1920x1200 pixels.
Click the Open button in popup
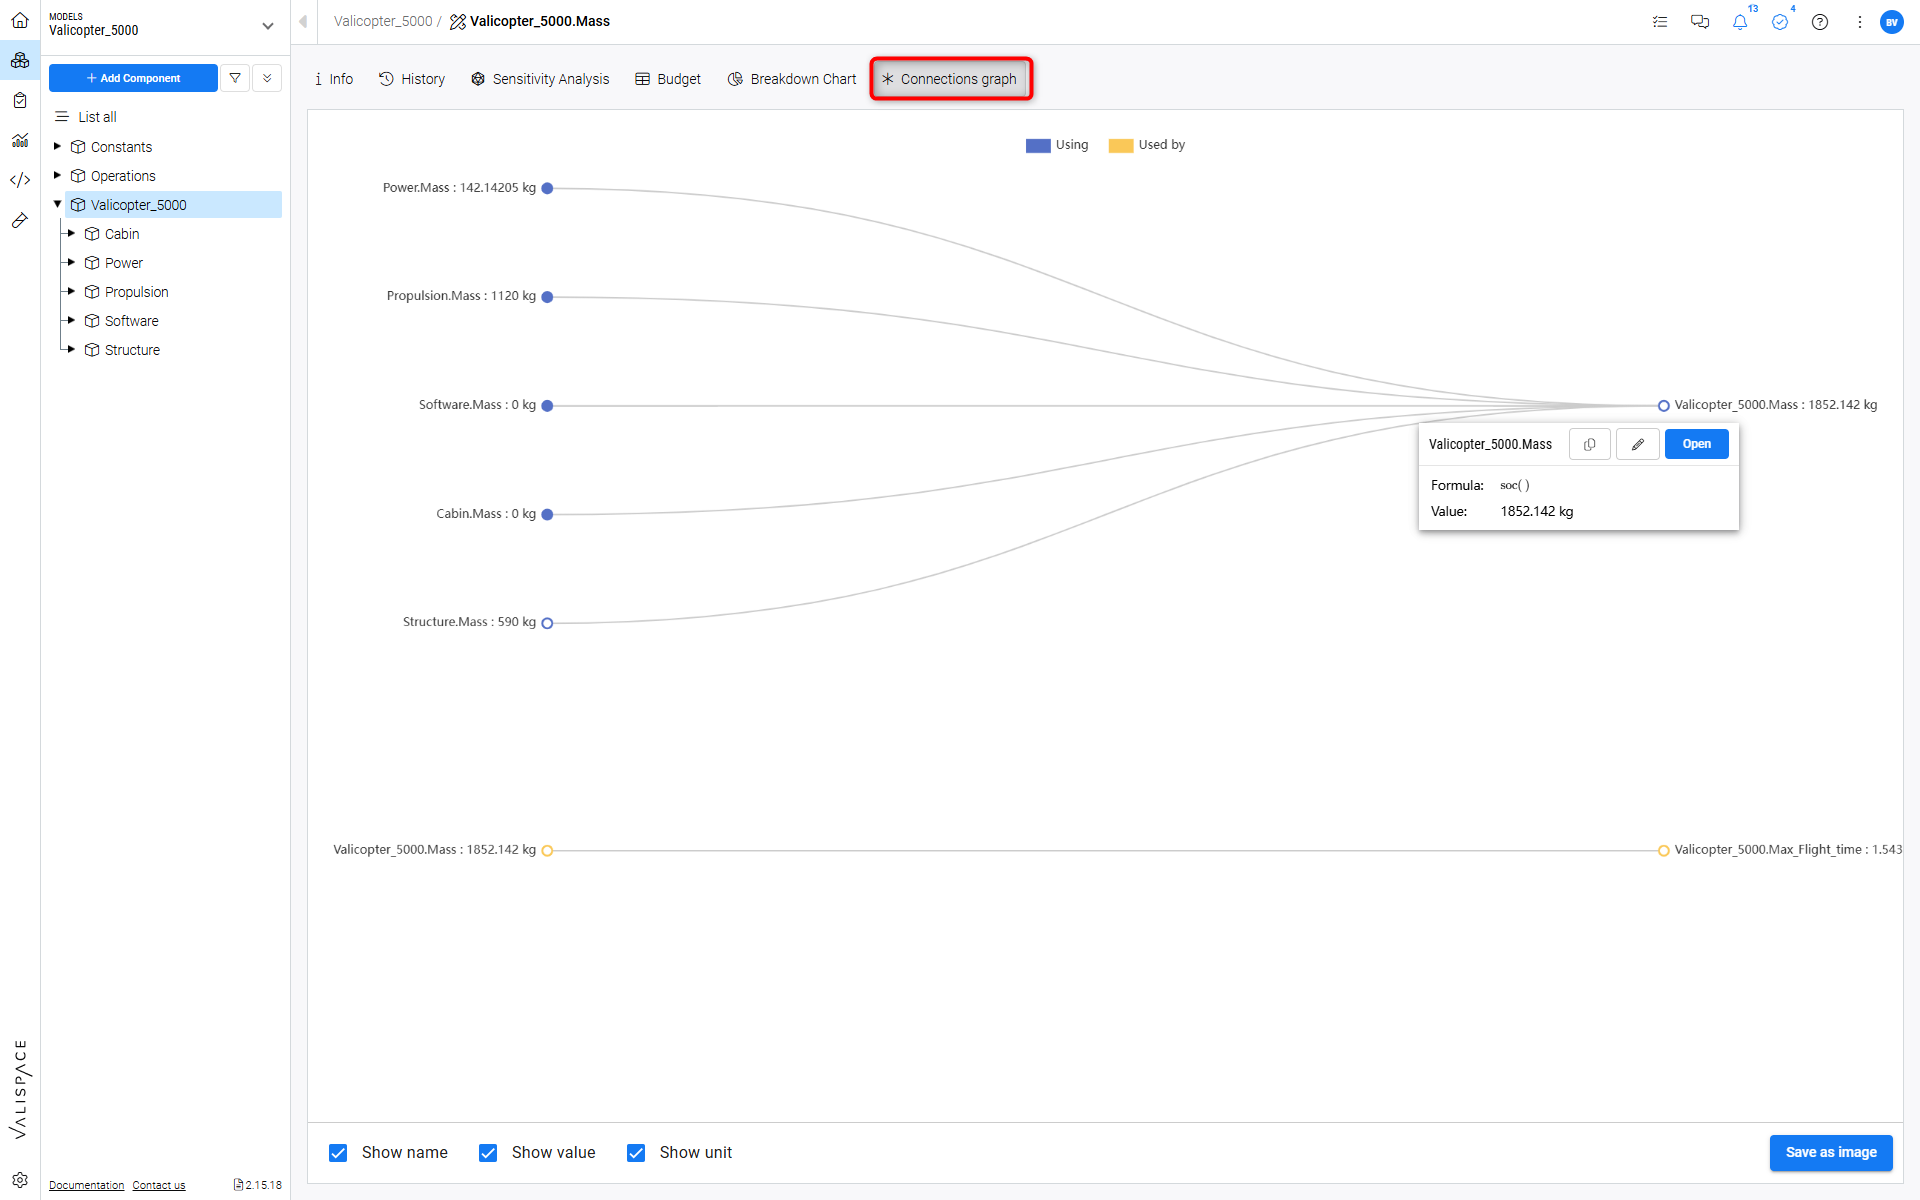pos(1696,444)
